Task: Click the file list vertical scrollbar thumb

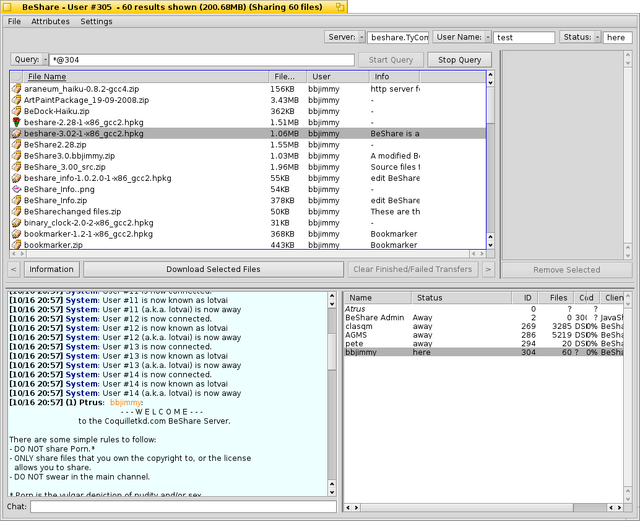Action: (x=491, y=105)
